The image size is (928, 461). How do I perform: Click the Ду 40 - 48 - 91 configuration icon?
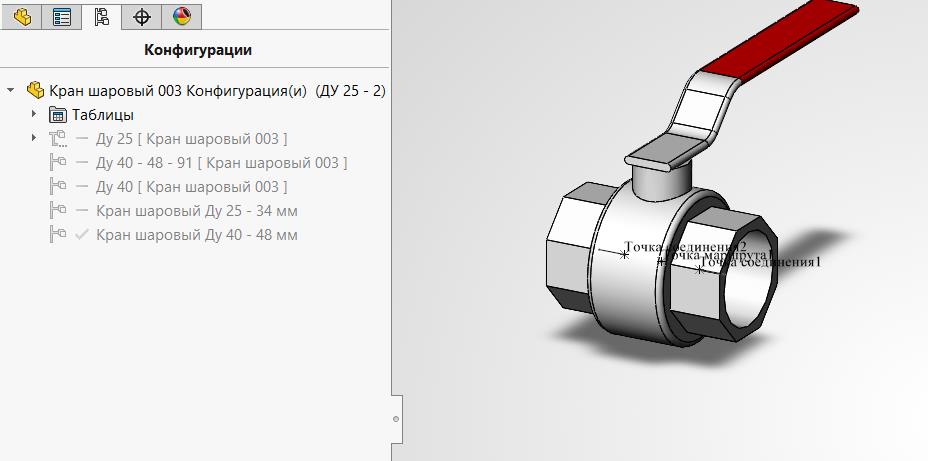(x=58, y=162)
